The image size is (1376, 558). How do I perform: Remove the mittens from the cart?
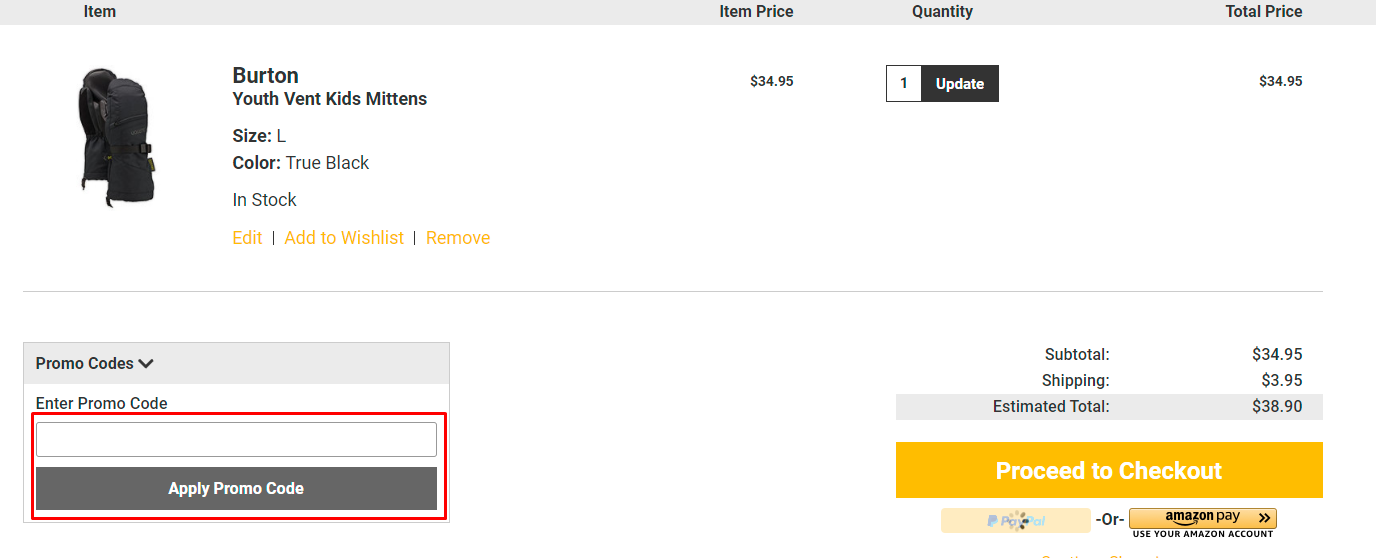pyautogui.click(x=458, y=238)
